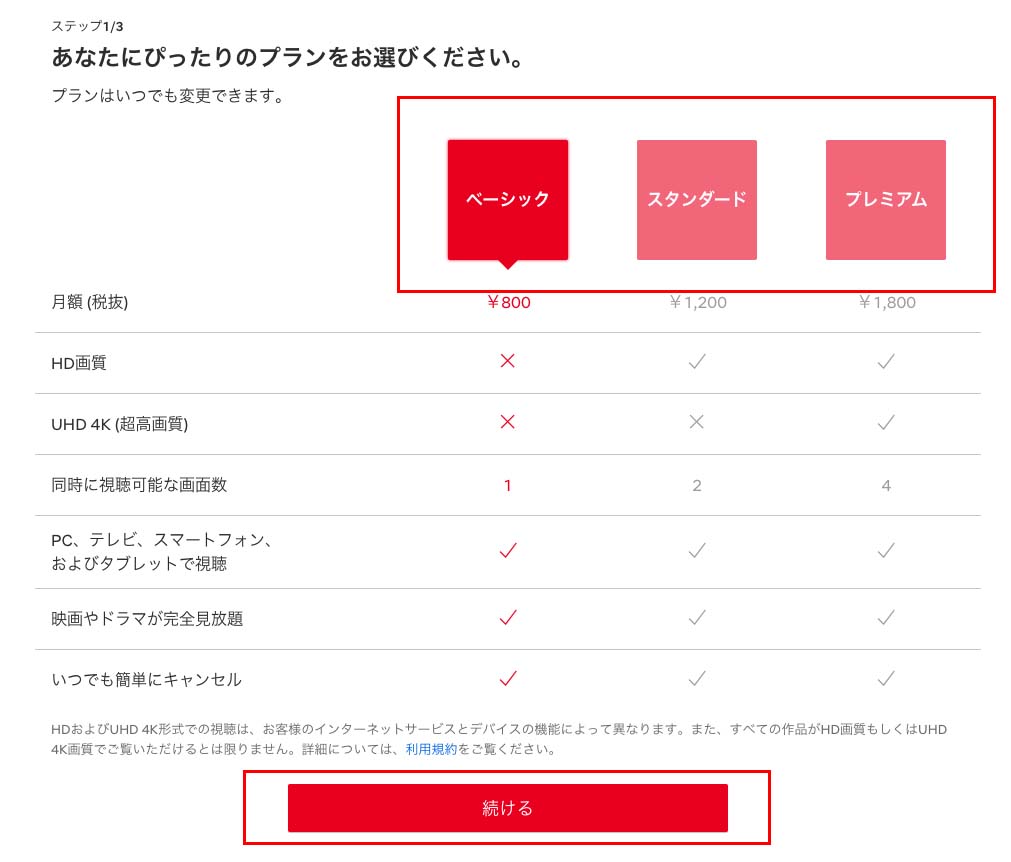
Task: Click the スタンダード checkmark in the PC、テレビ row
Action: pyautogui.click(x=696, y=549)
